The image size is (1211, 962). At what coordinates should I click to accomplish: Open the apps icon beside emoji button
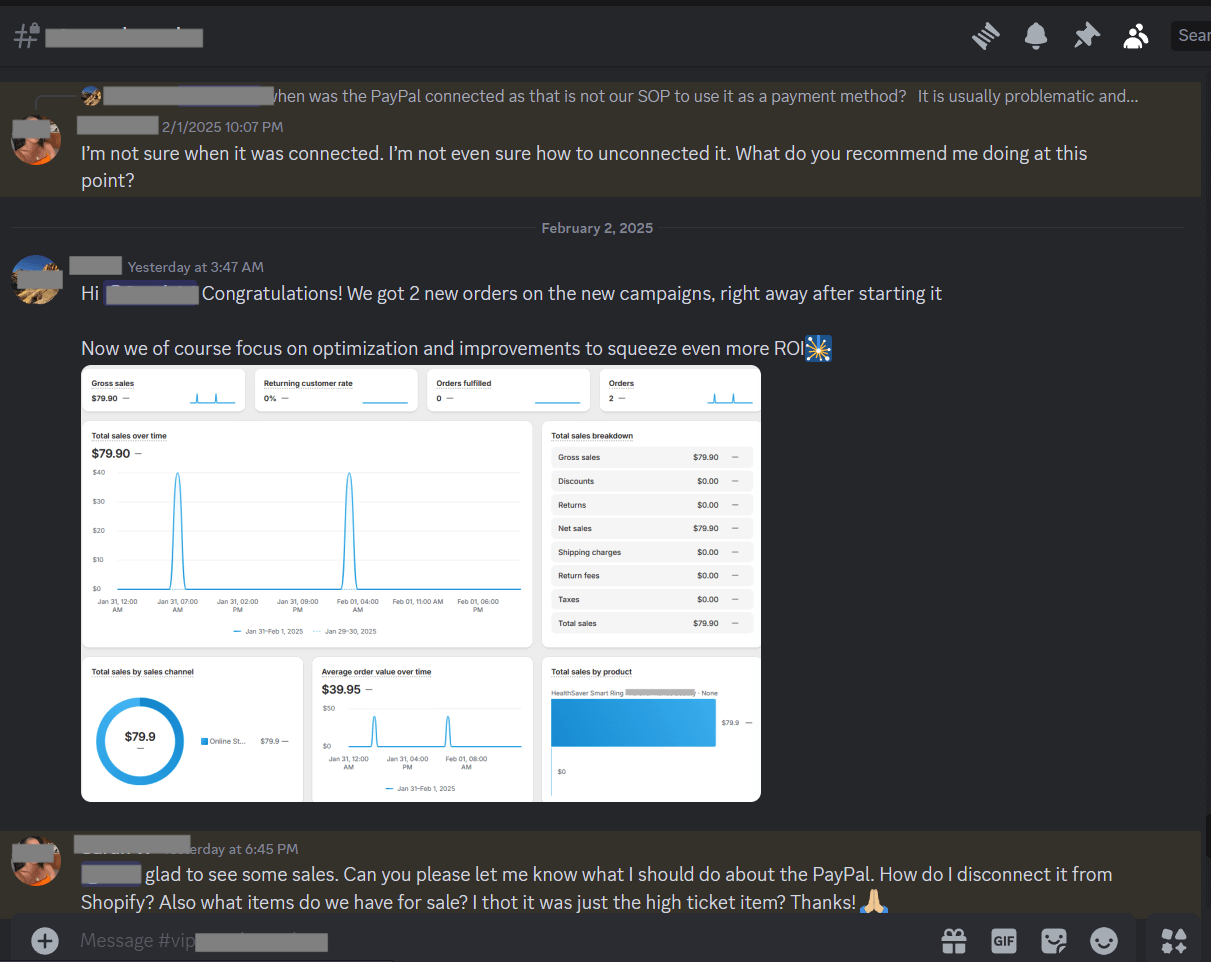click(1173, 940)
